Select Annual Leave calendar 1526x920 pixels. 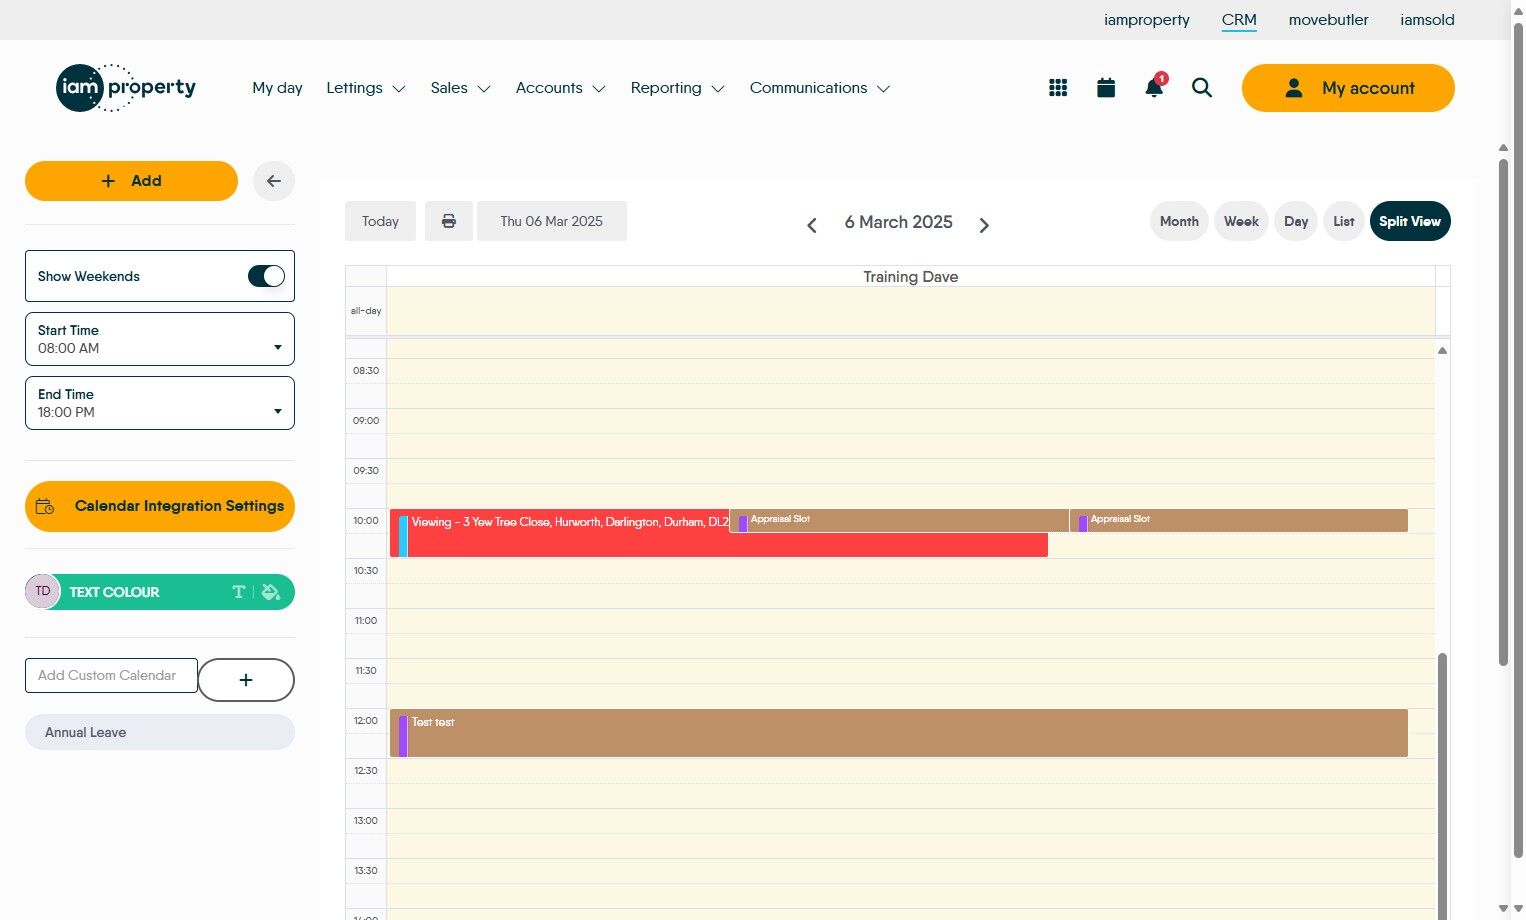click(160, 732)
